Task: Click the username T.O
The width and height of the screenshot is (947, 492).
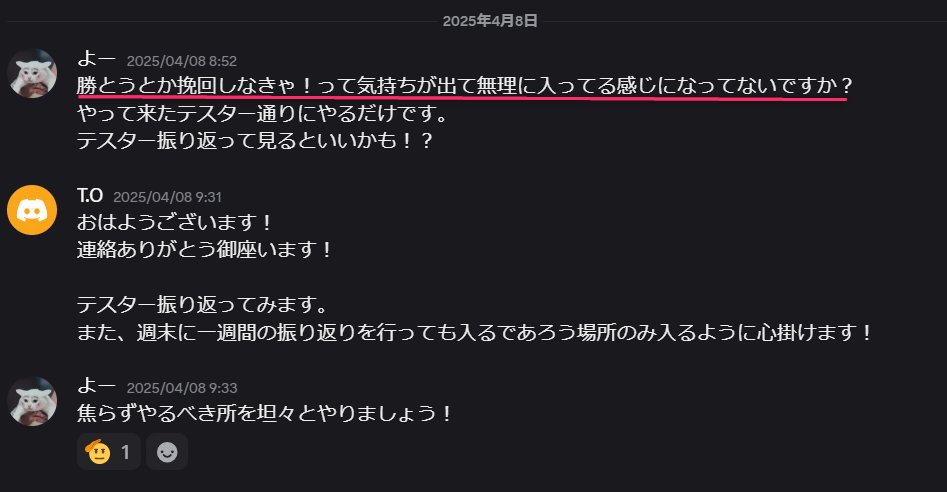Action: pyautogui.click(x=90, y=196)
